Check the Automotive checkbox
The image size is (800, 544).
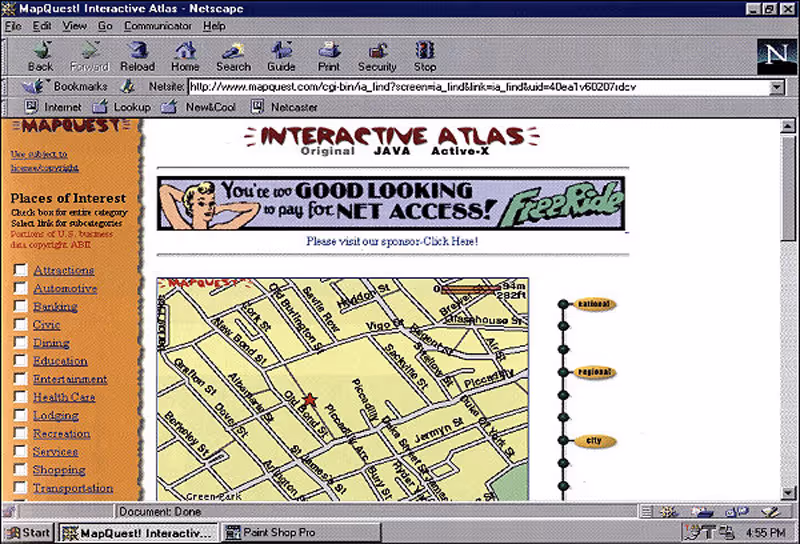20,288
